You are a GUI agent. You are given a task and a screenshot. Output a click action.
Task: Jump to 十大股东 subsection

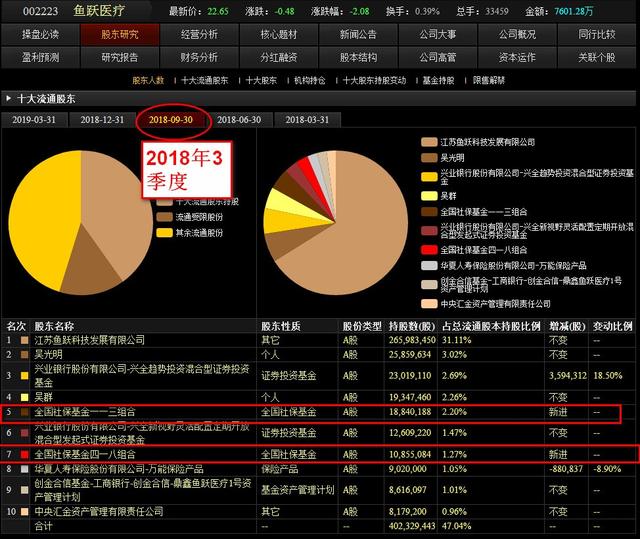[261, 80]
